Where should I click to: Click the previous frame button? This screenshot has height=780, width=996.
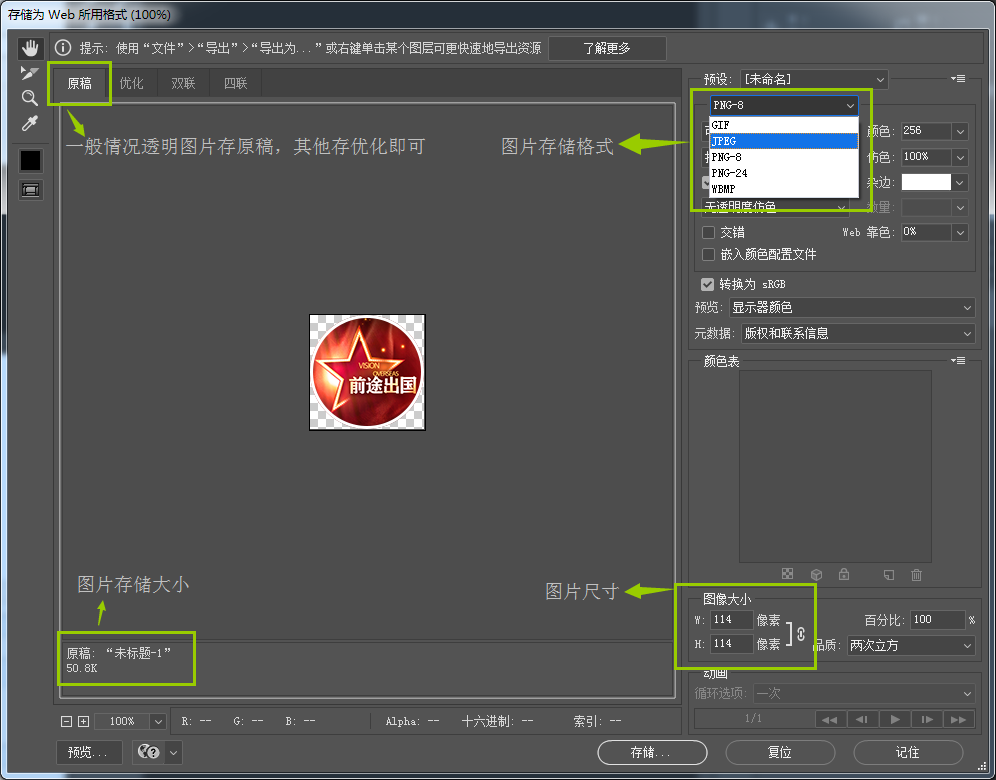(x=862, y=720)
